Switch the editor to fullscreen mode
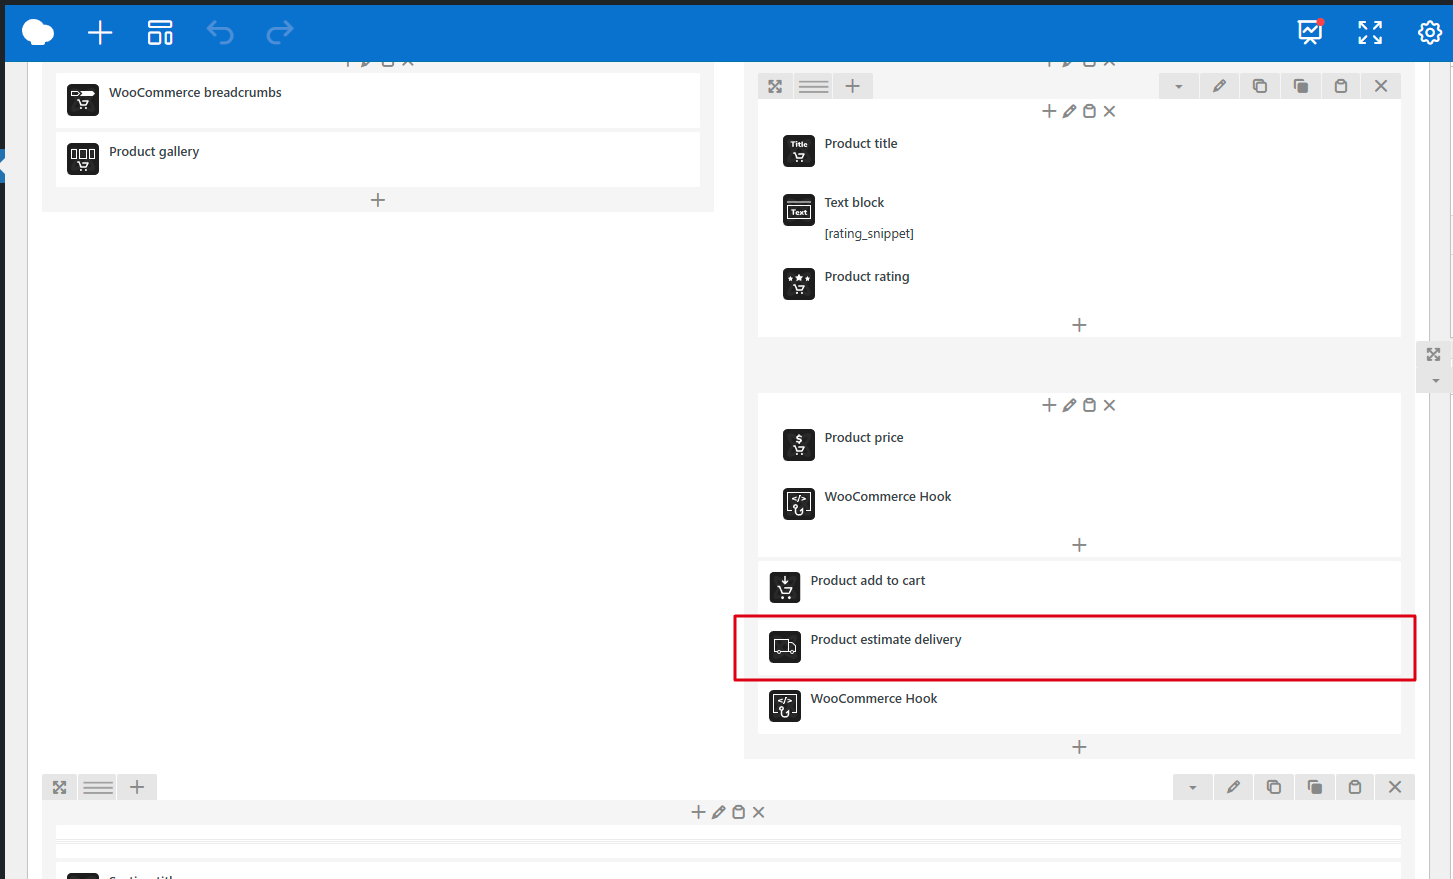Viewport: 1453px width, 879px height. 1370,33
